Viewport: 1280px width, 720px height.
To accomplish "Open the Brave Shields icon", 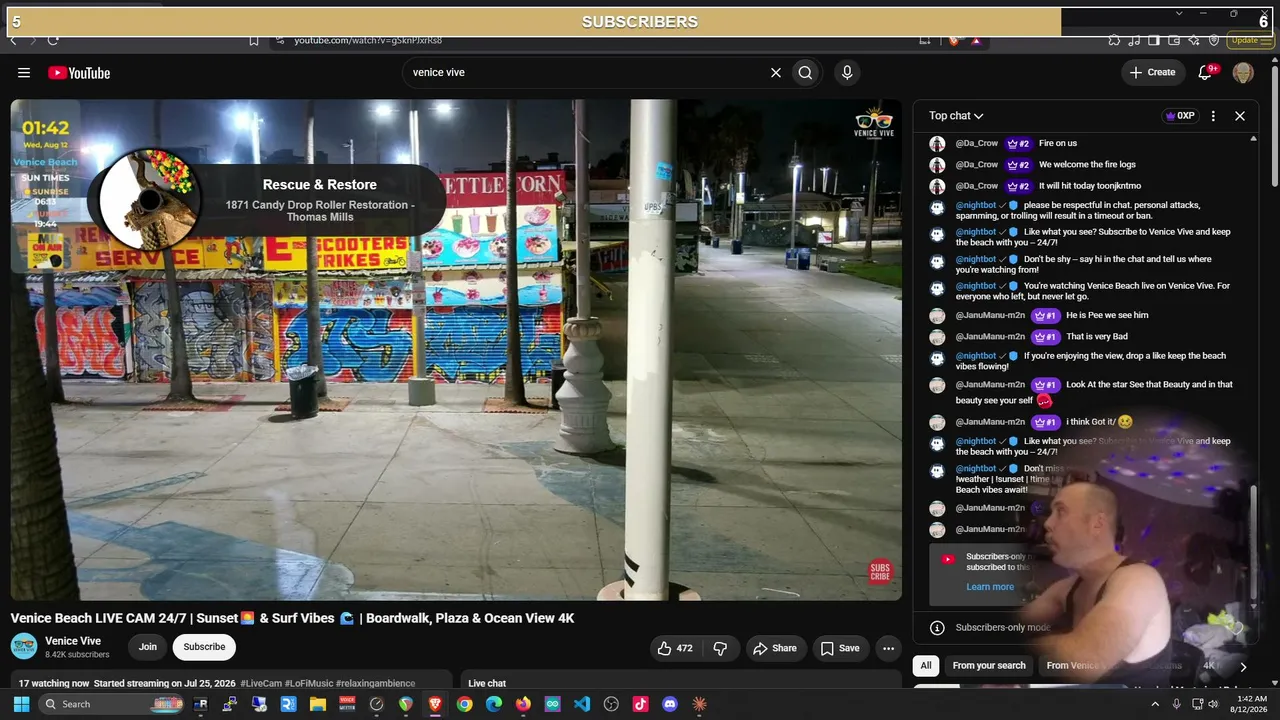I will tap(954, 40).
